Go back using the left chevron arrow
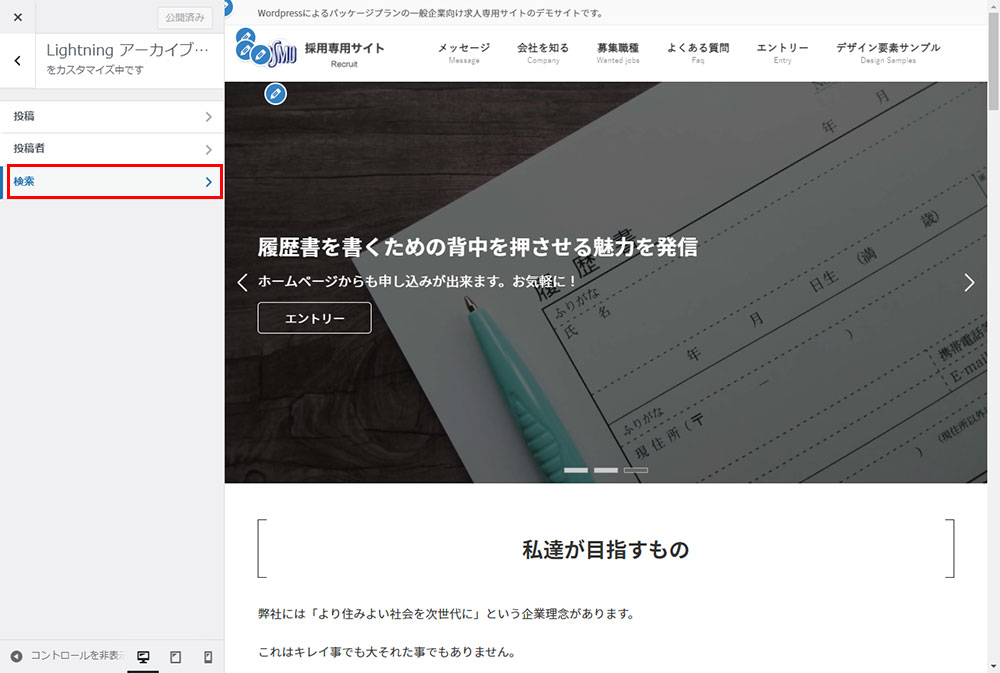This screenshot has height=673, width=1000. 18,61
